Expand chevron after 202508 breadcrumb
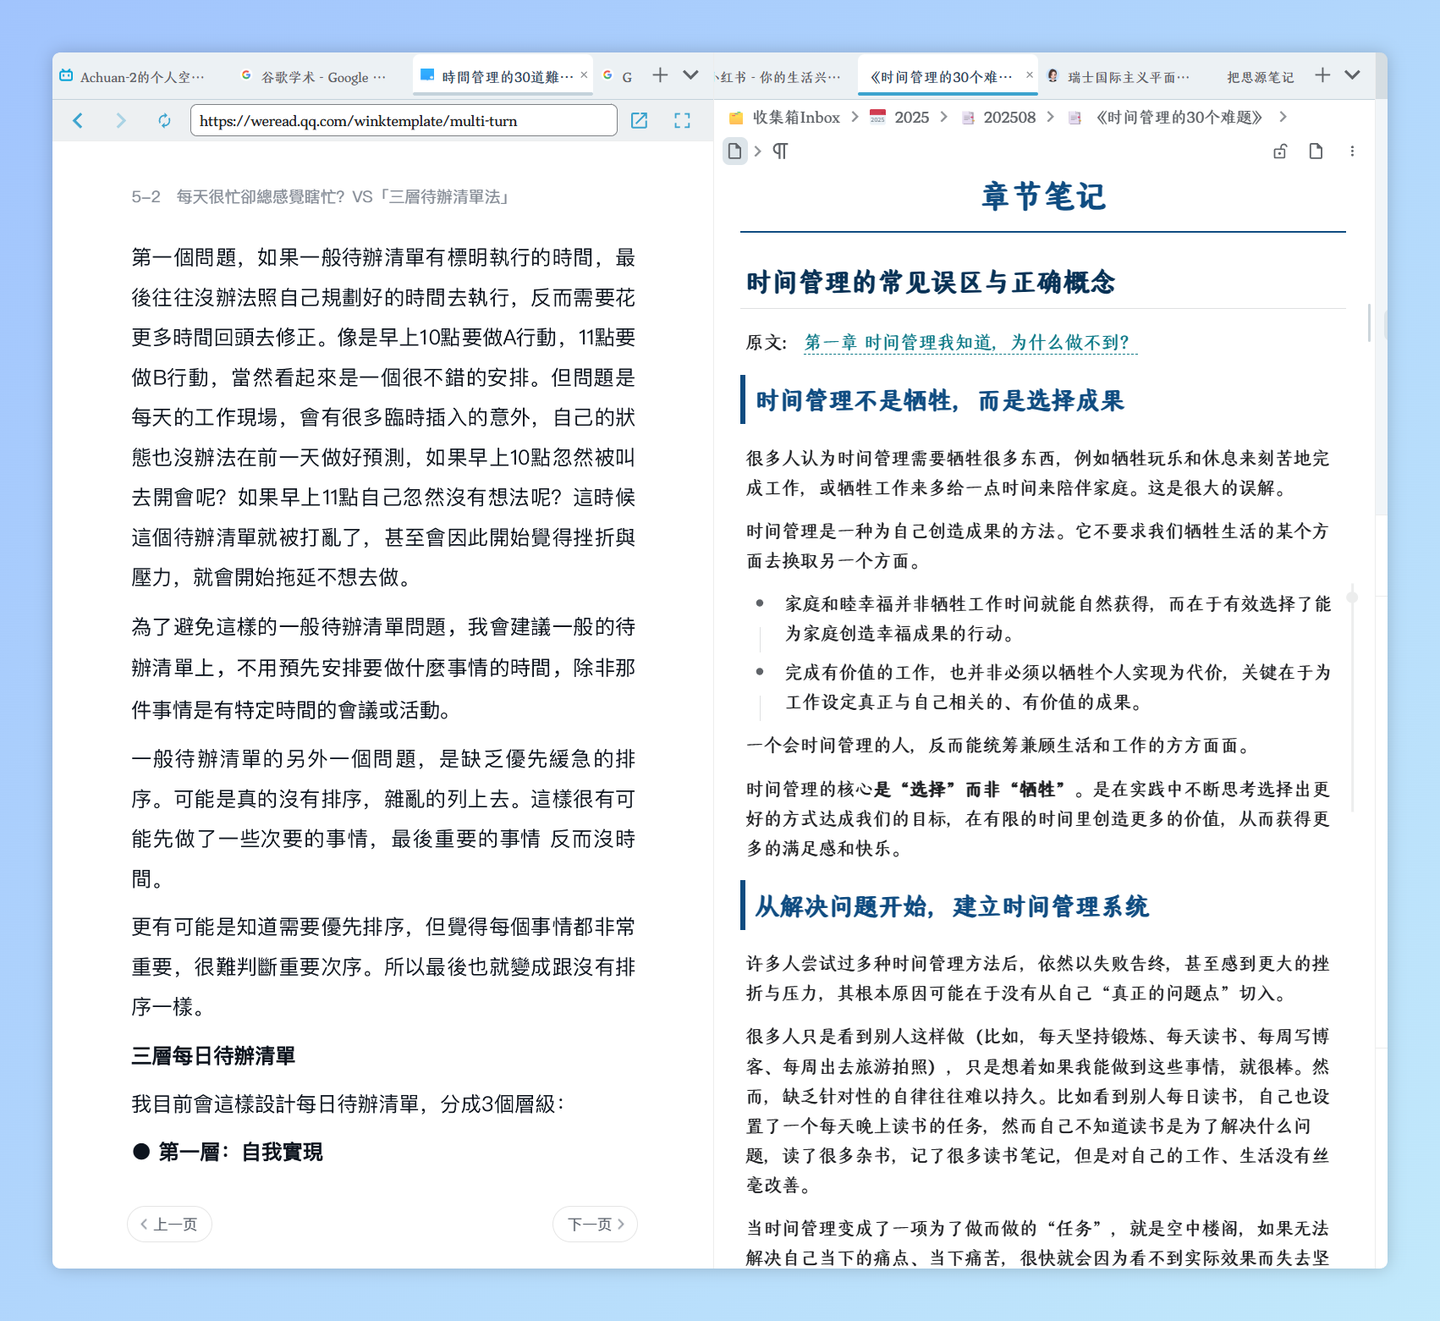Image resolution: width=1440 pixels, height=1321 pixels. pos(1051,118)
